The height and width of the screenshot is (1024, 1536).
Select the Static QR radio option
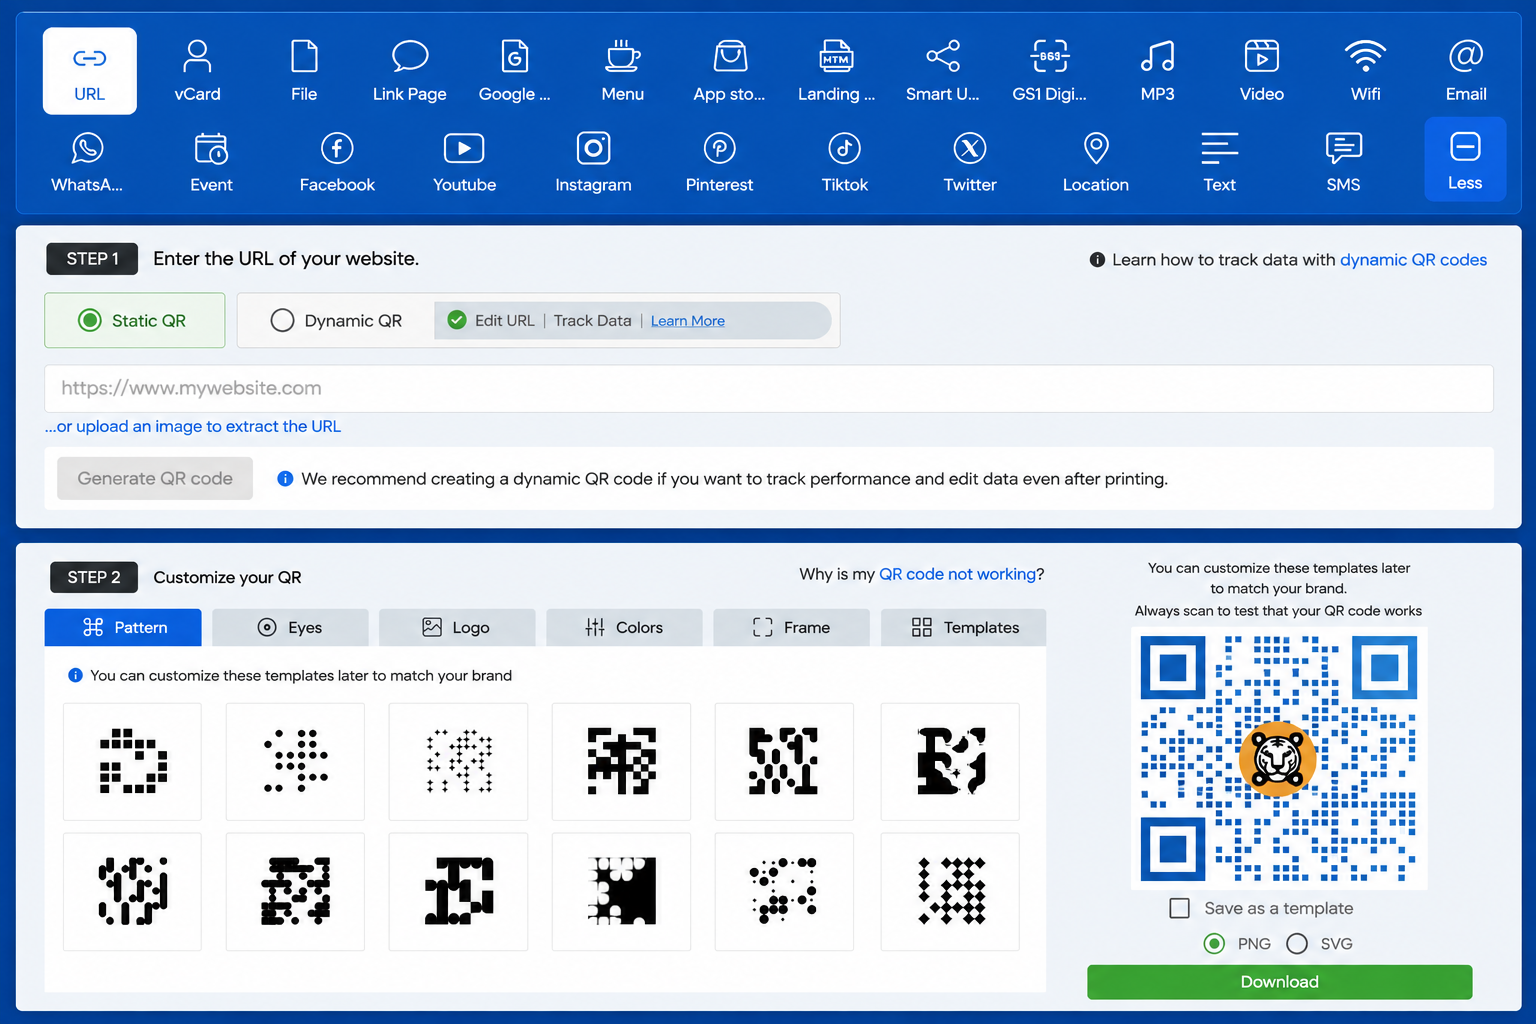90,320
